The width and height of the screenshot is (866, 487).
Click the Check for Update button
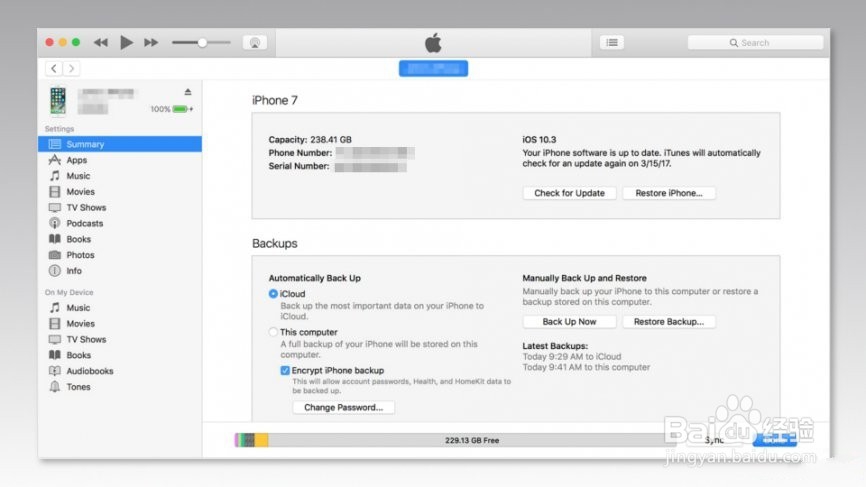(569, 193)
